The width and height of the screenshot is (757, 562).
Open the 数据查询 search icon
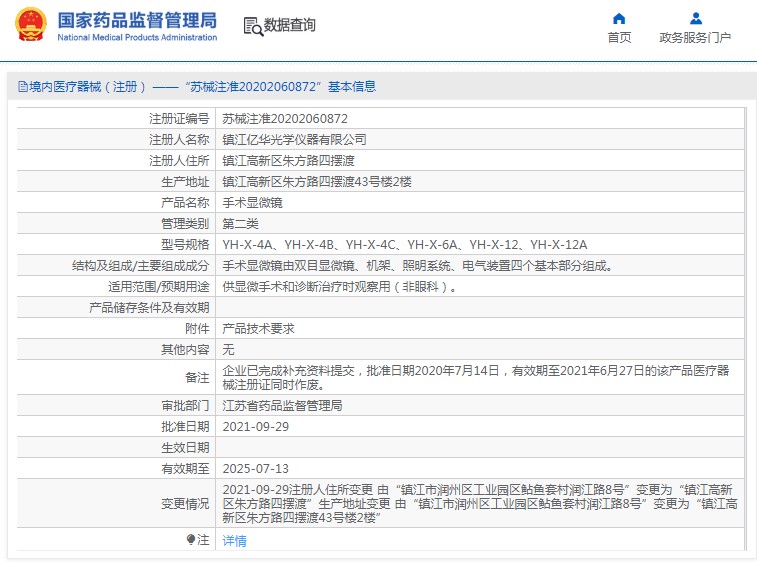(x=253, y=27)
